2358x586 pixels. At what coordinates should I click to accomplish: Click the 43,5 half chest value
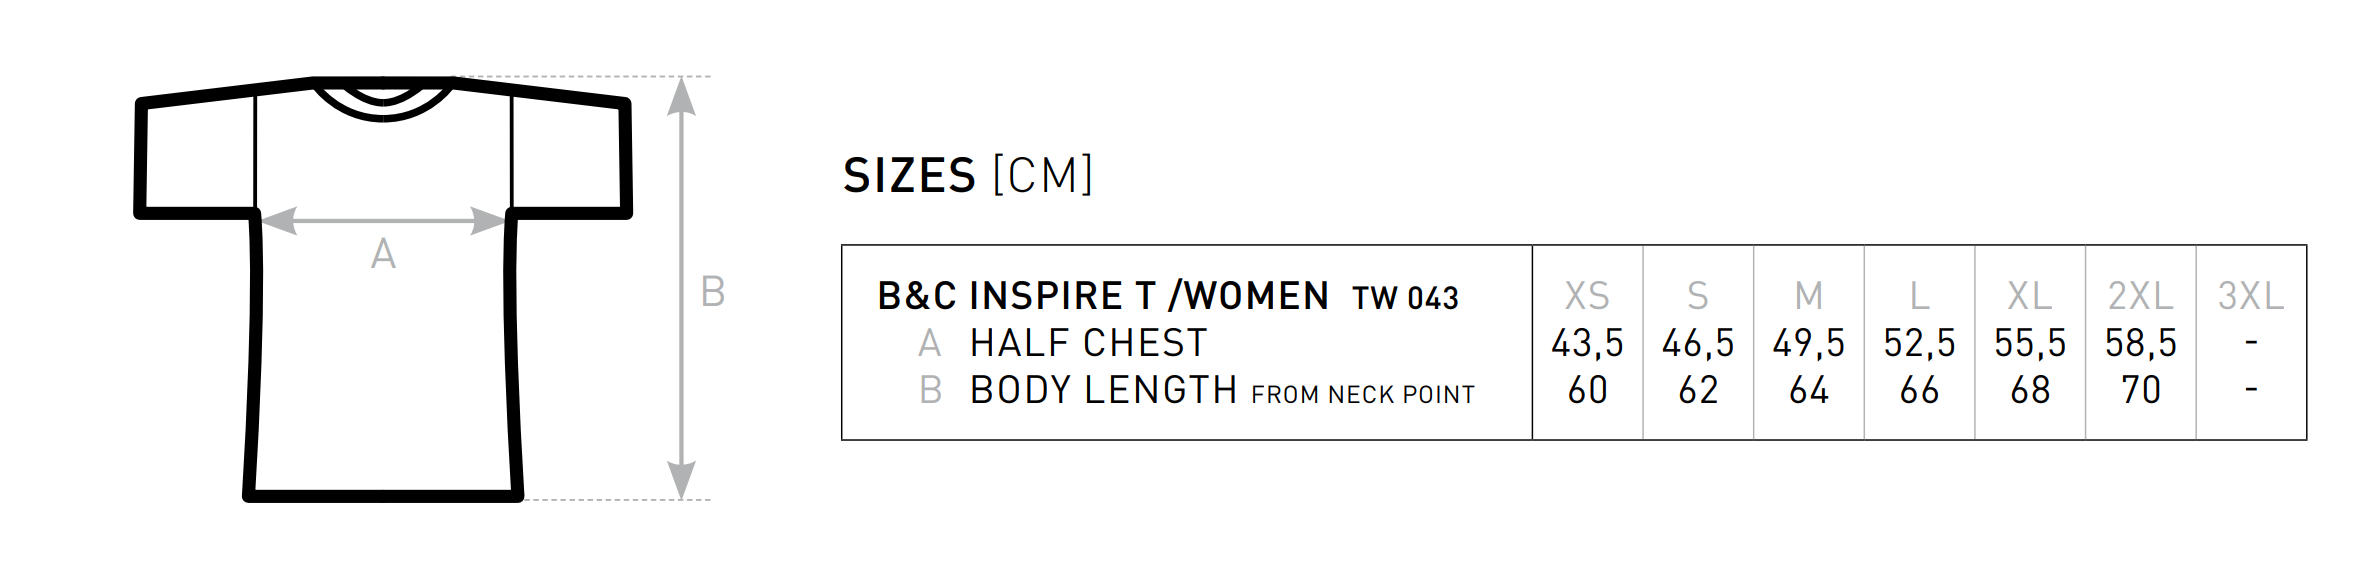point(1587,344)
